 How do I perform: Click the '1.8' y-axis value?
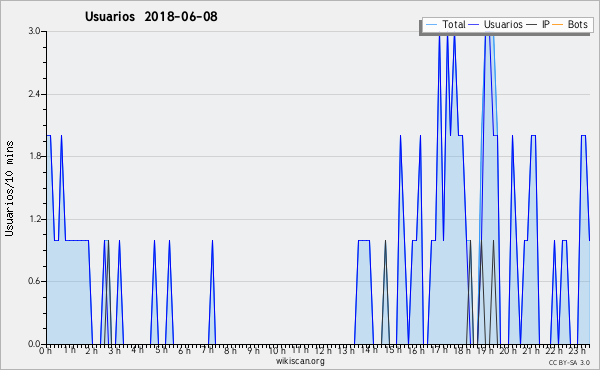point(34,156)
